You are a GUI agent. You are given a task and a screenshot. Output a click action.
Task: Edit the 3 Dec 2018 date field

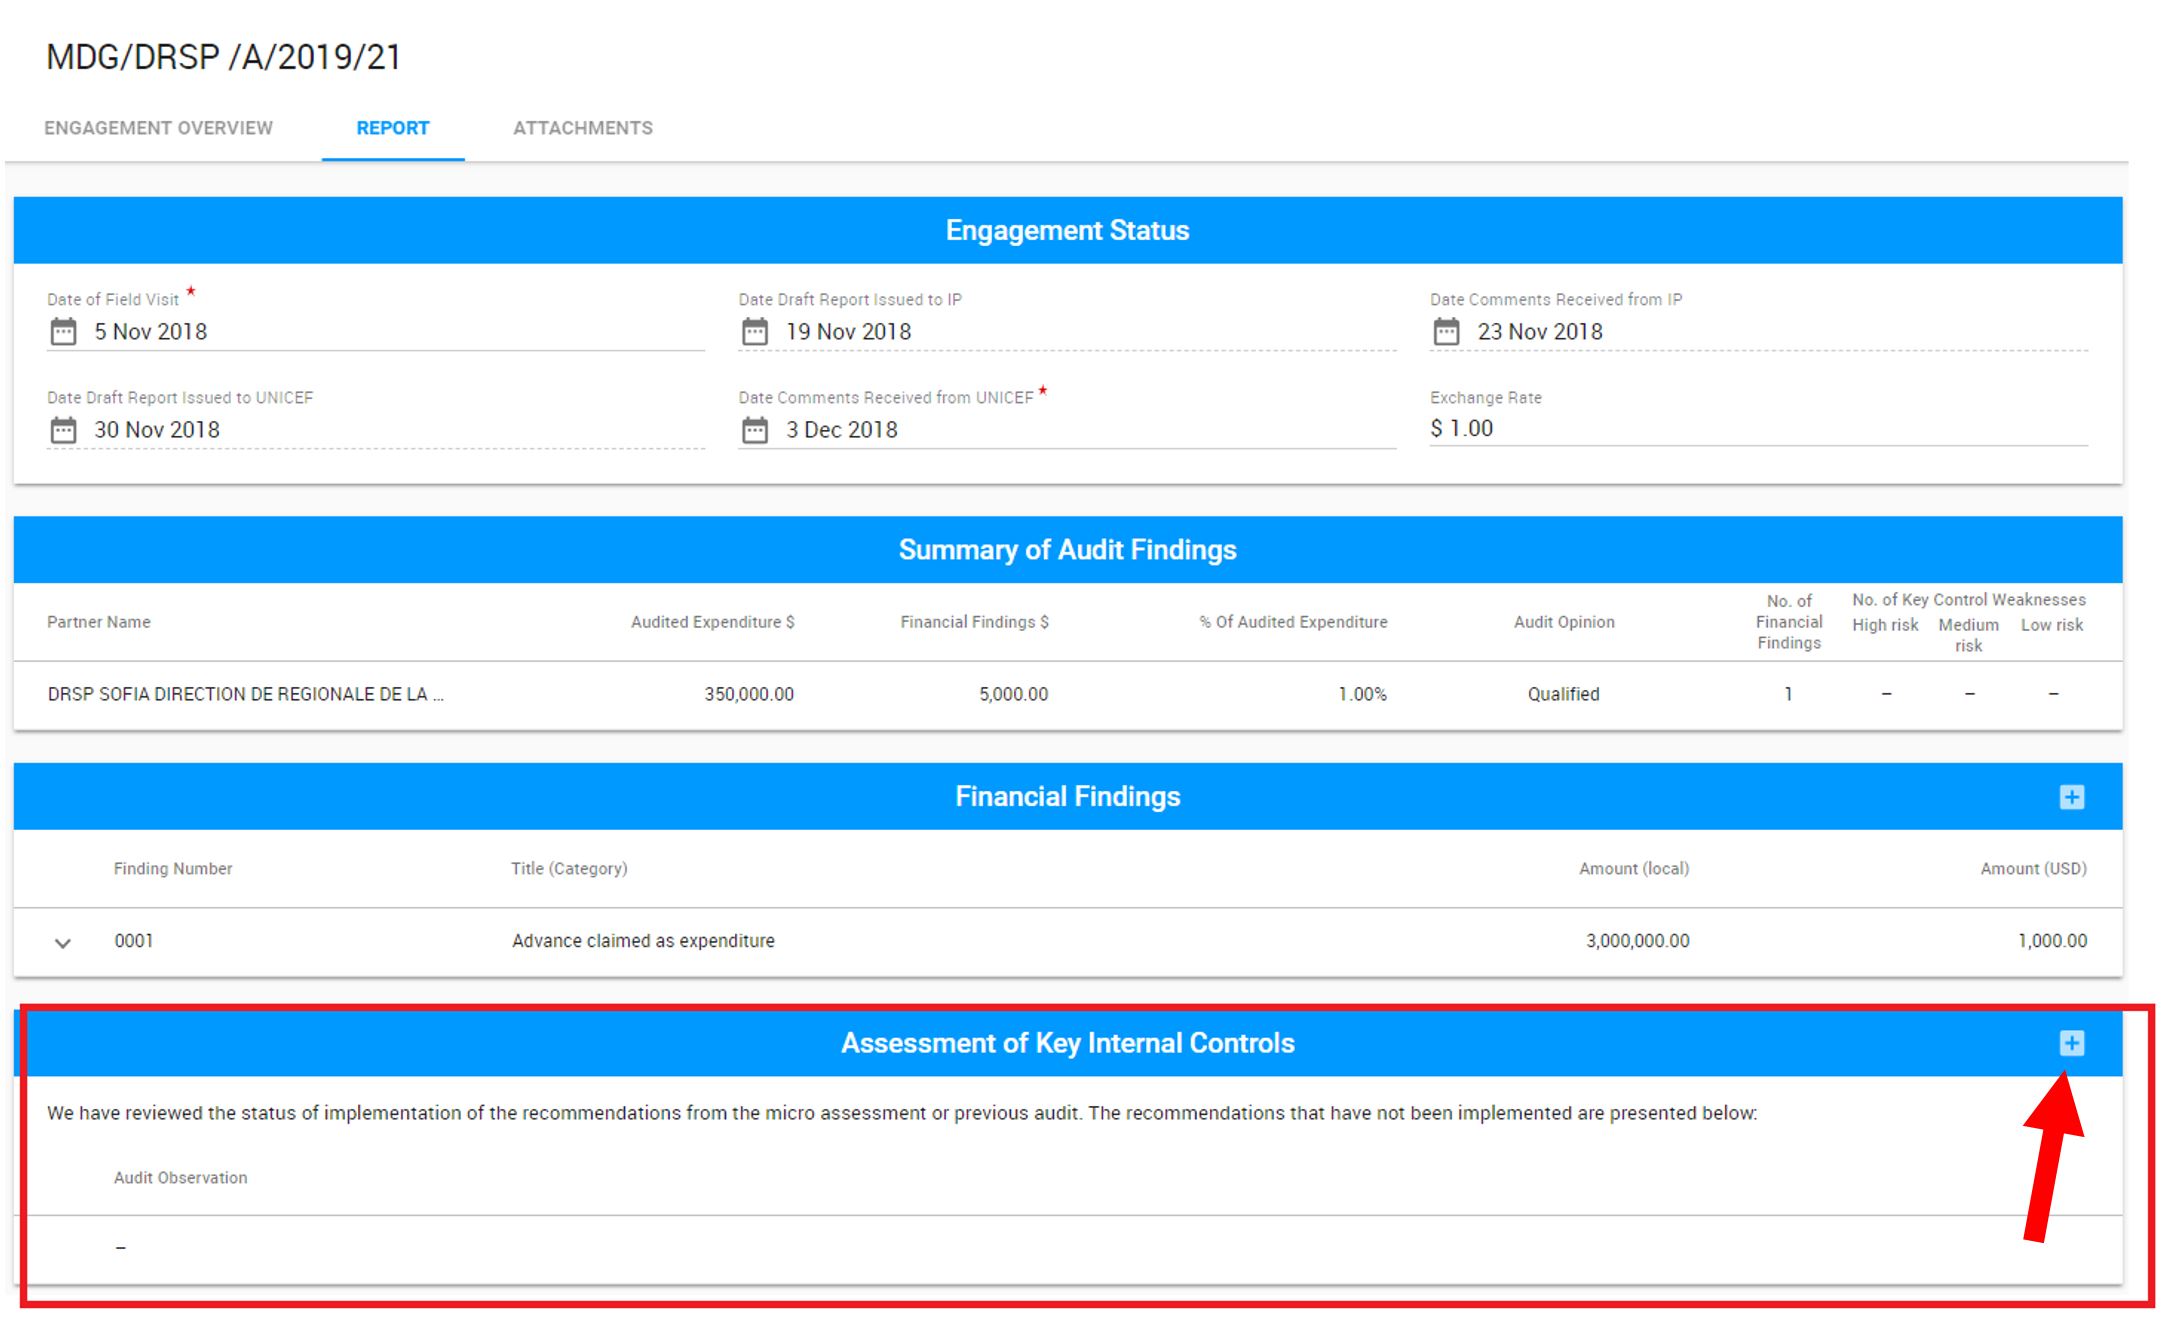point(1067,430)
